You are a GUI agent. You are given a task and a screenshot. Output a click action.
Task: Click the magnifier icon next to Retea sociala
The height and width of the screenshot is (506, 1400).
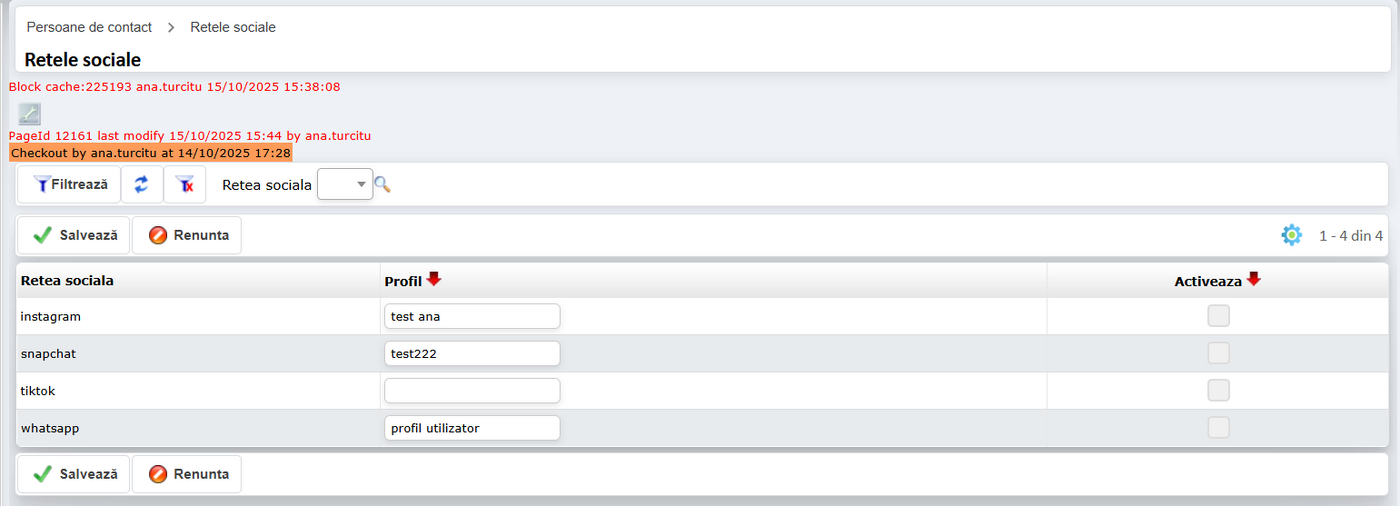[x=382, y=185]
